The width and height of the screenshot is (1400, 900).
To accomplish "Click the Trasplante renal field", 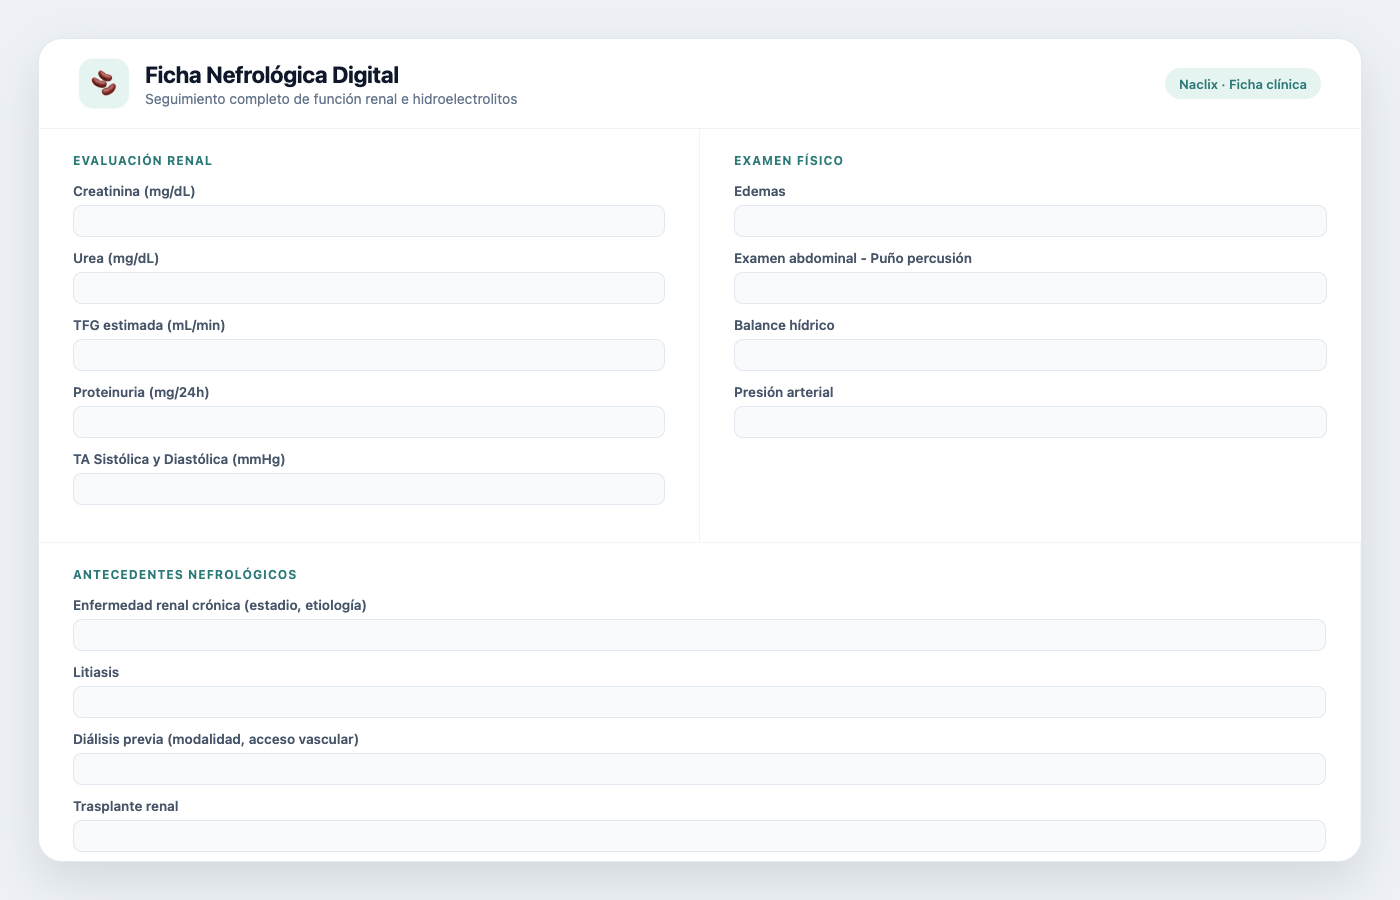I will pyautogui.click(x=699, y=836).
